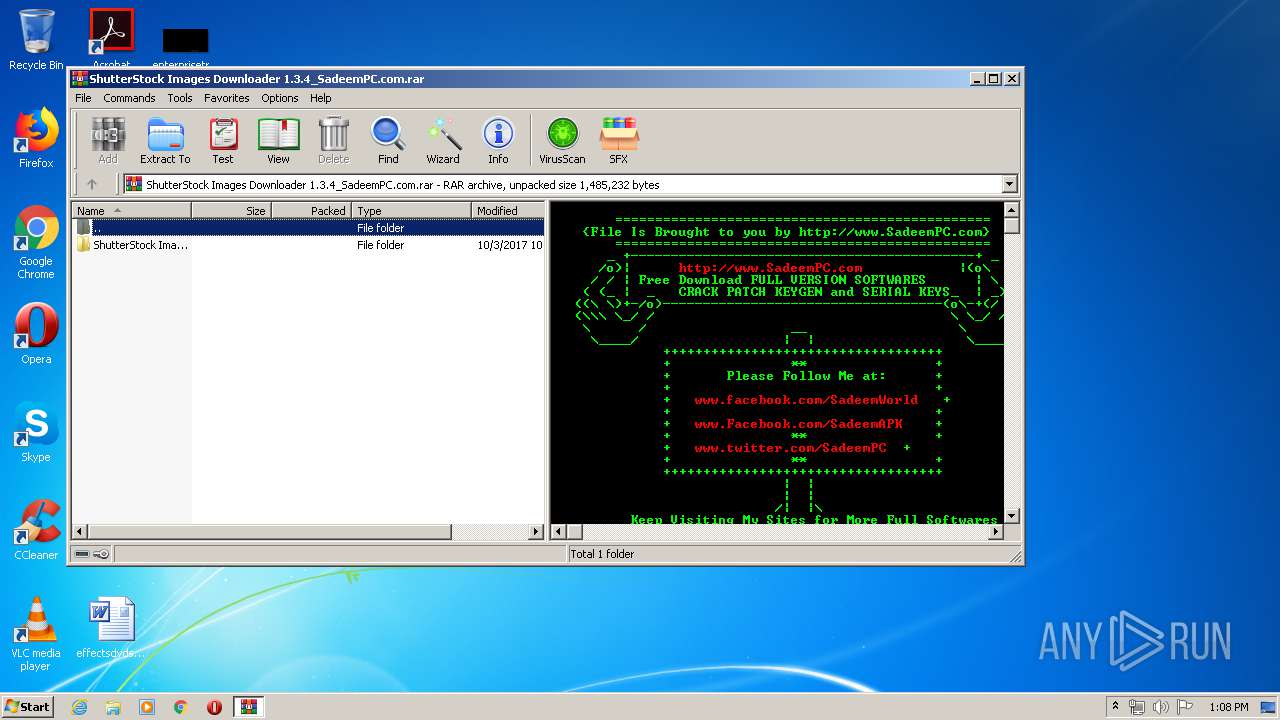Open media player taskbar icon
Viewport: 1280px width, 720px height.
tap(147, 707)
